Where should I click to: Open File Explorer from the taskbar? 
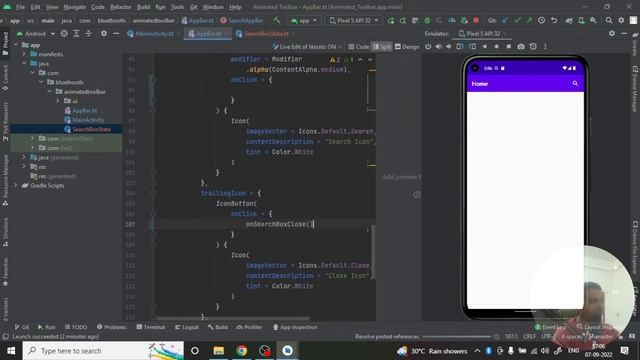point(219,351)
